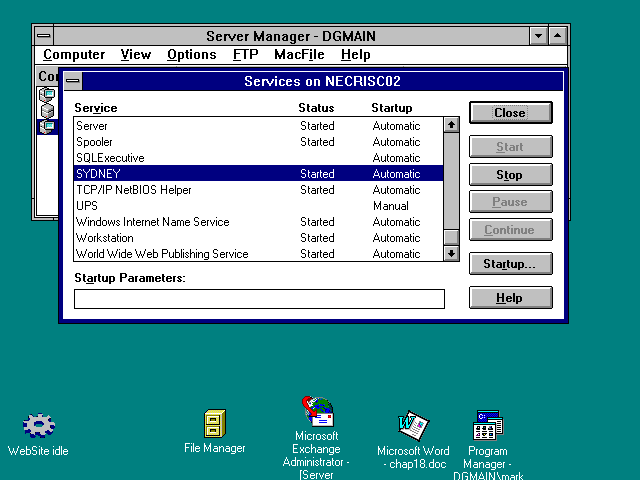Click the Close button in Services dialog
The width and height of the screenshot is (640, 480).
pyautogui.click(x=511, y=112)
